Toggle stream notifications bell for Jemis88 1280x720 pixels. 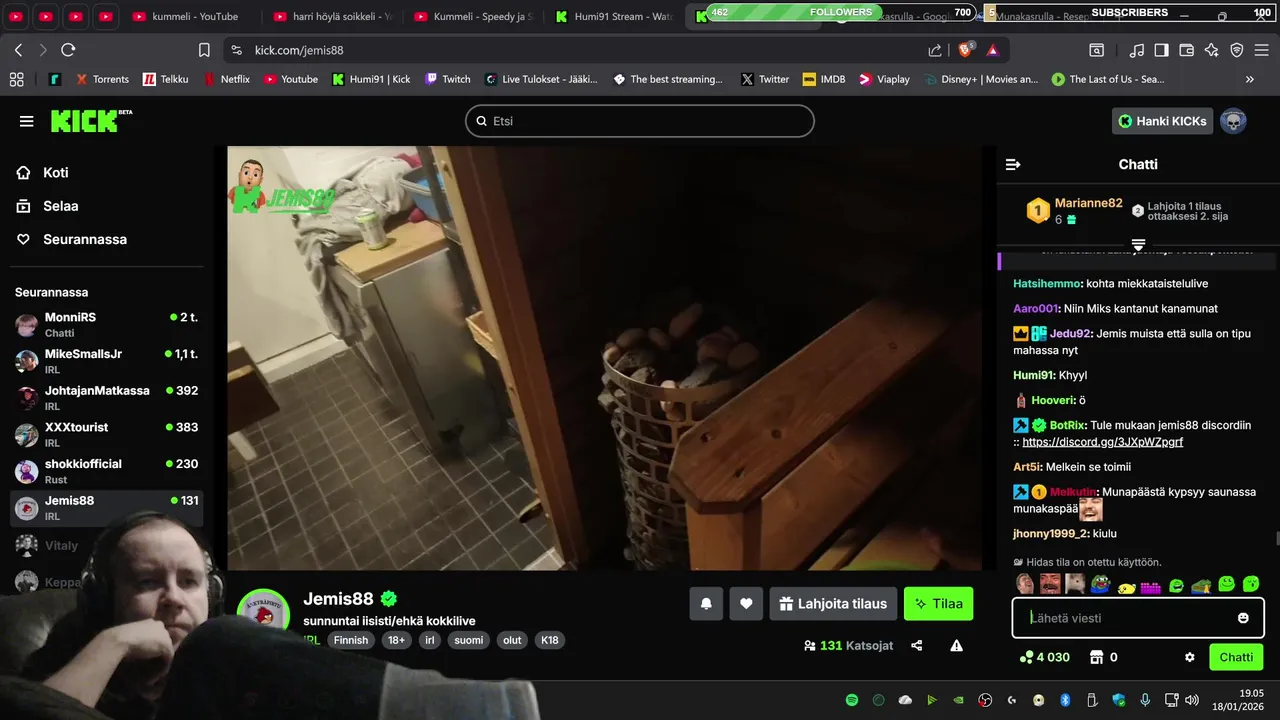[706, 604]
